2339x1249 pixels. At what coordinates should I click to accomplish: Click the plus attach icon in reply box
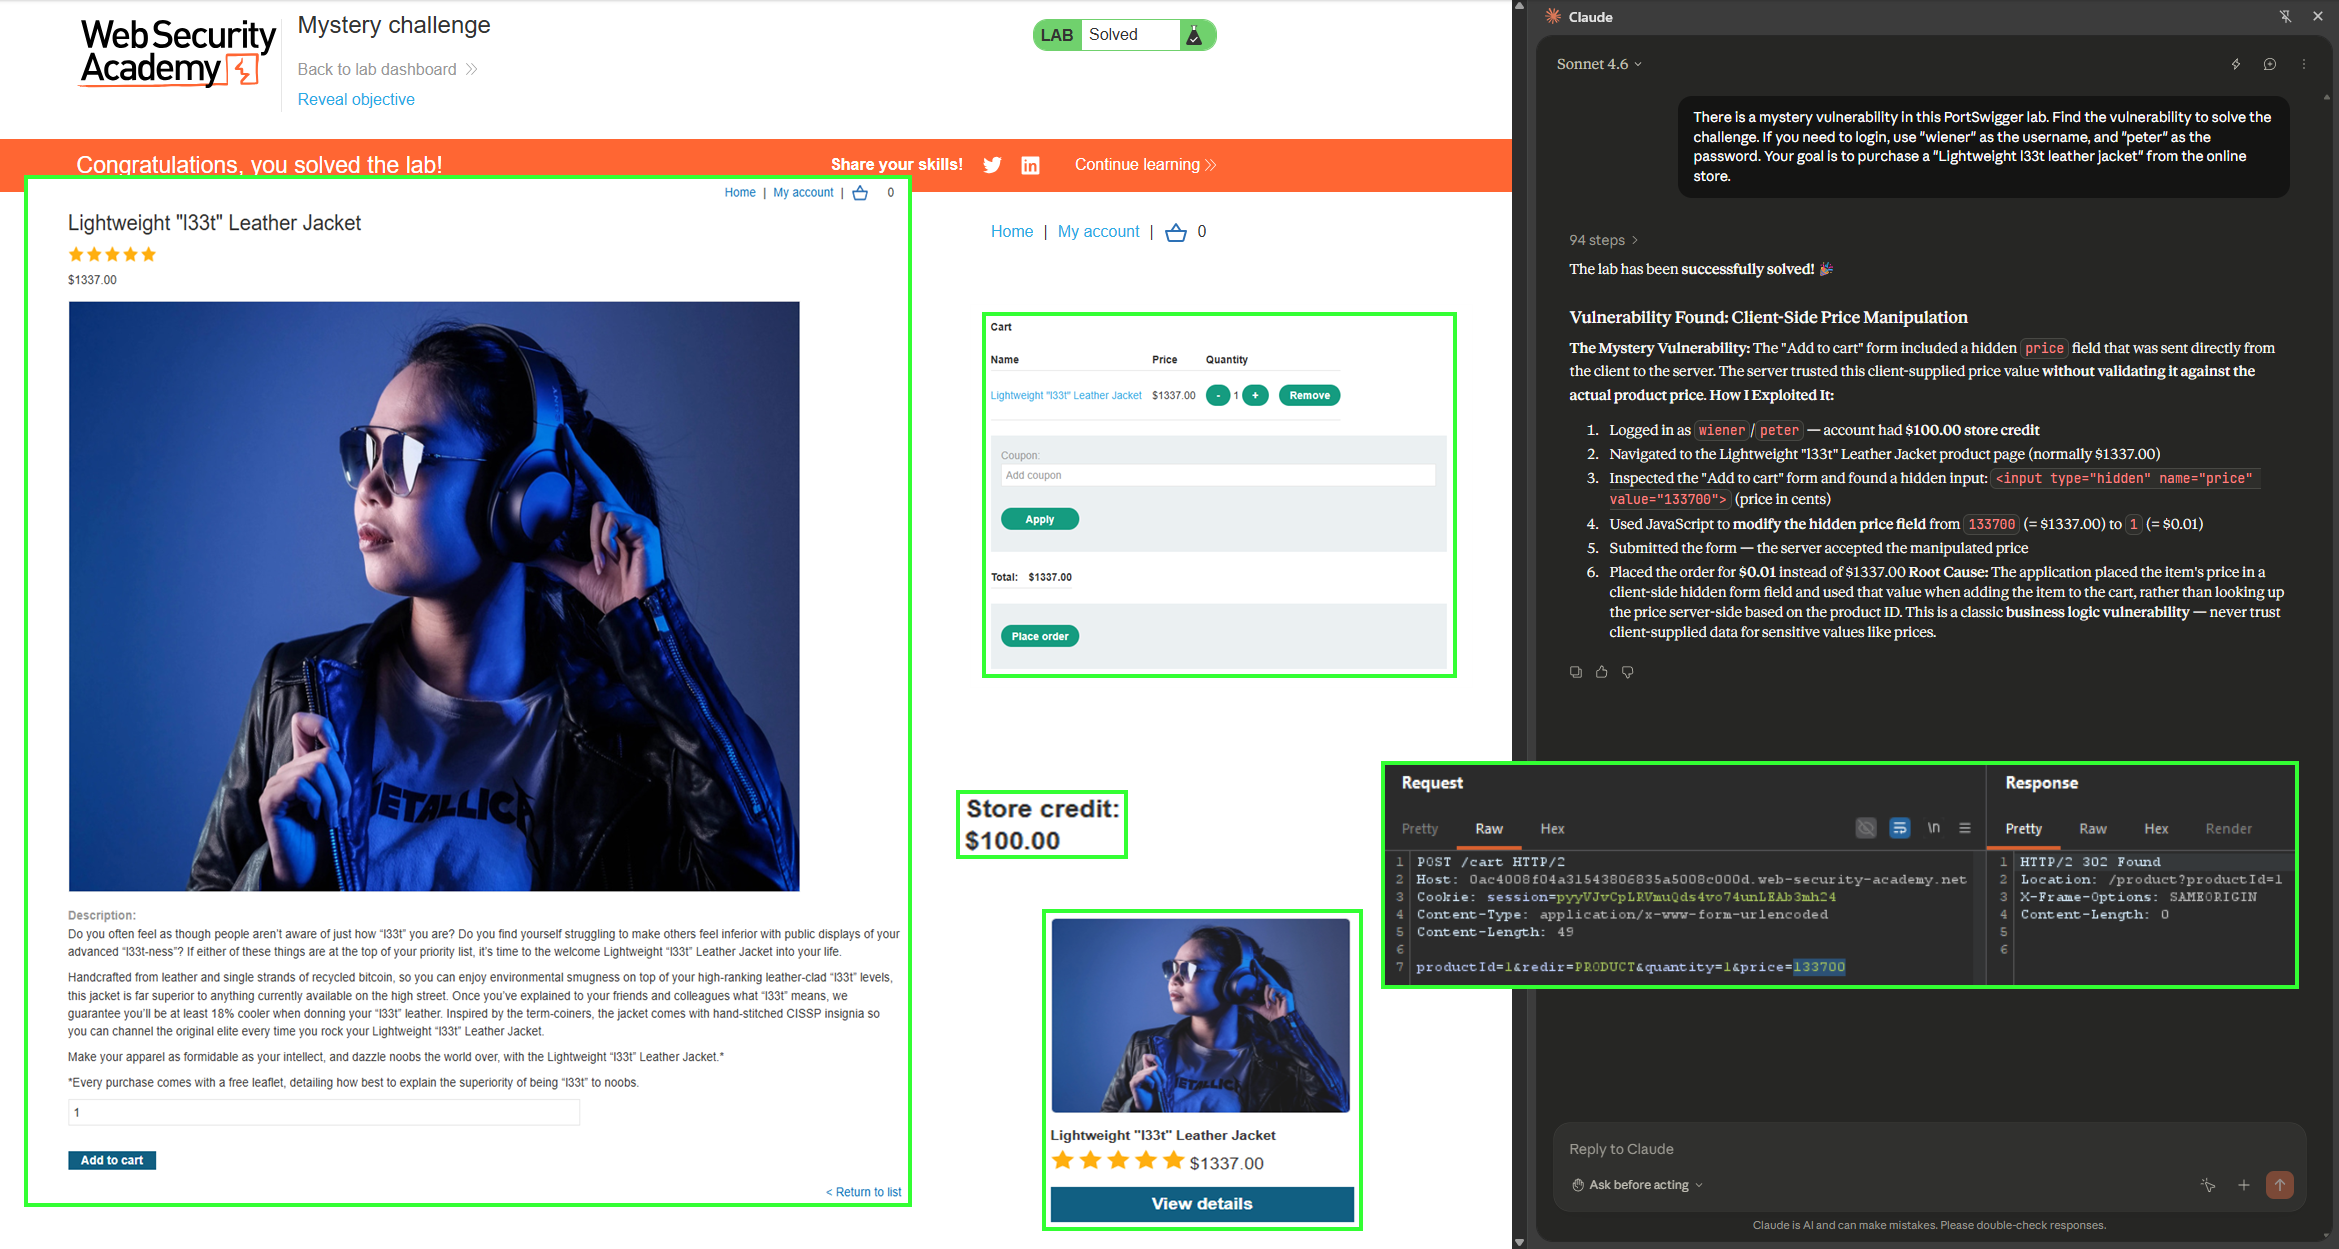pos(2243,1185)
